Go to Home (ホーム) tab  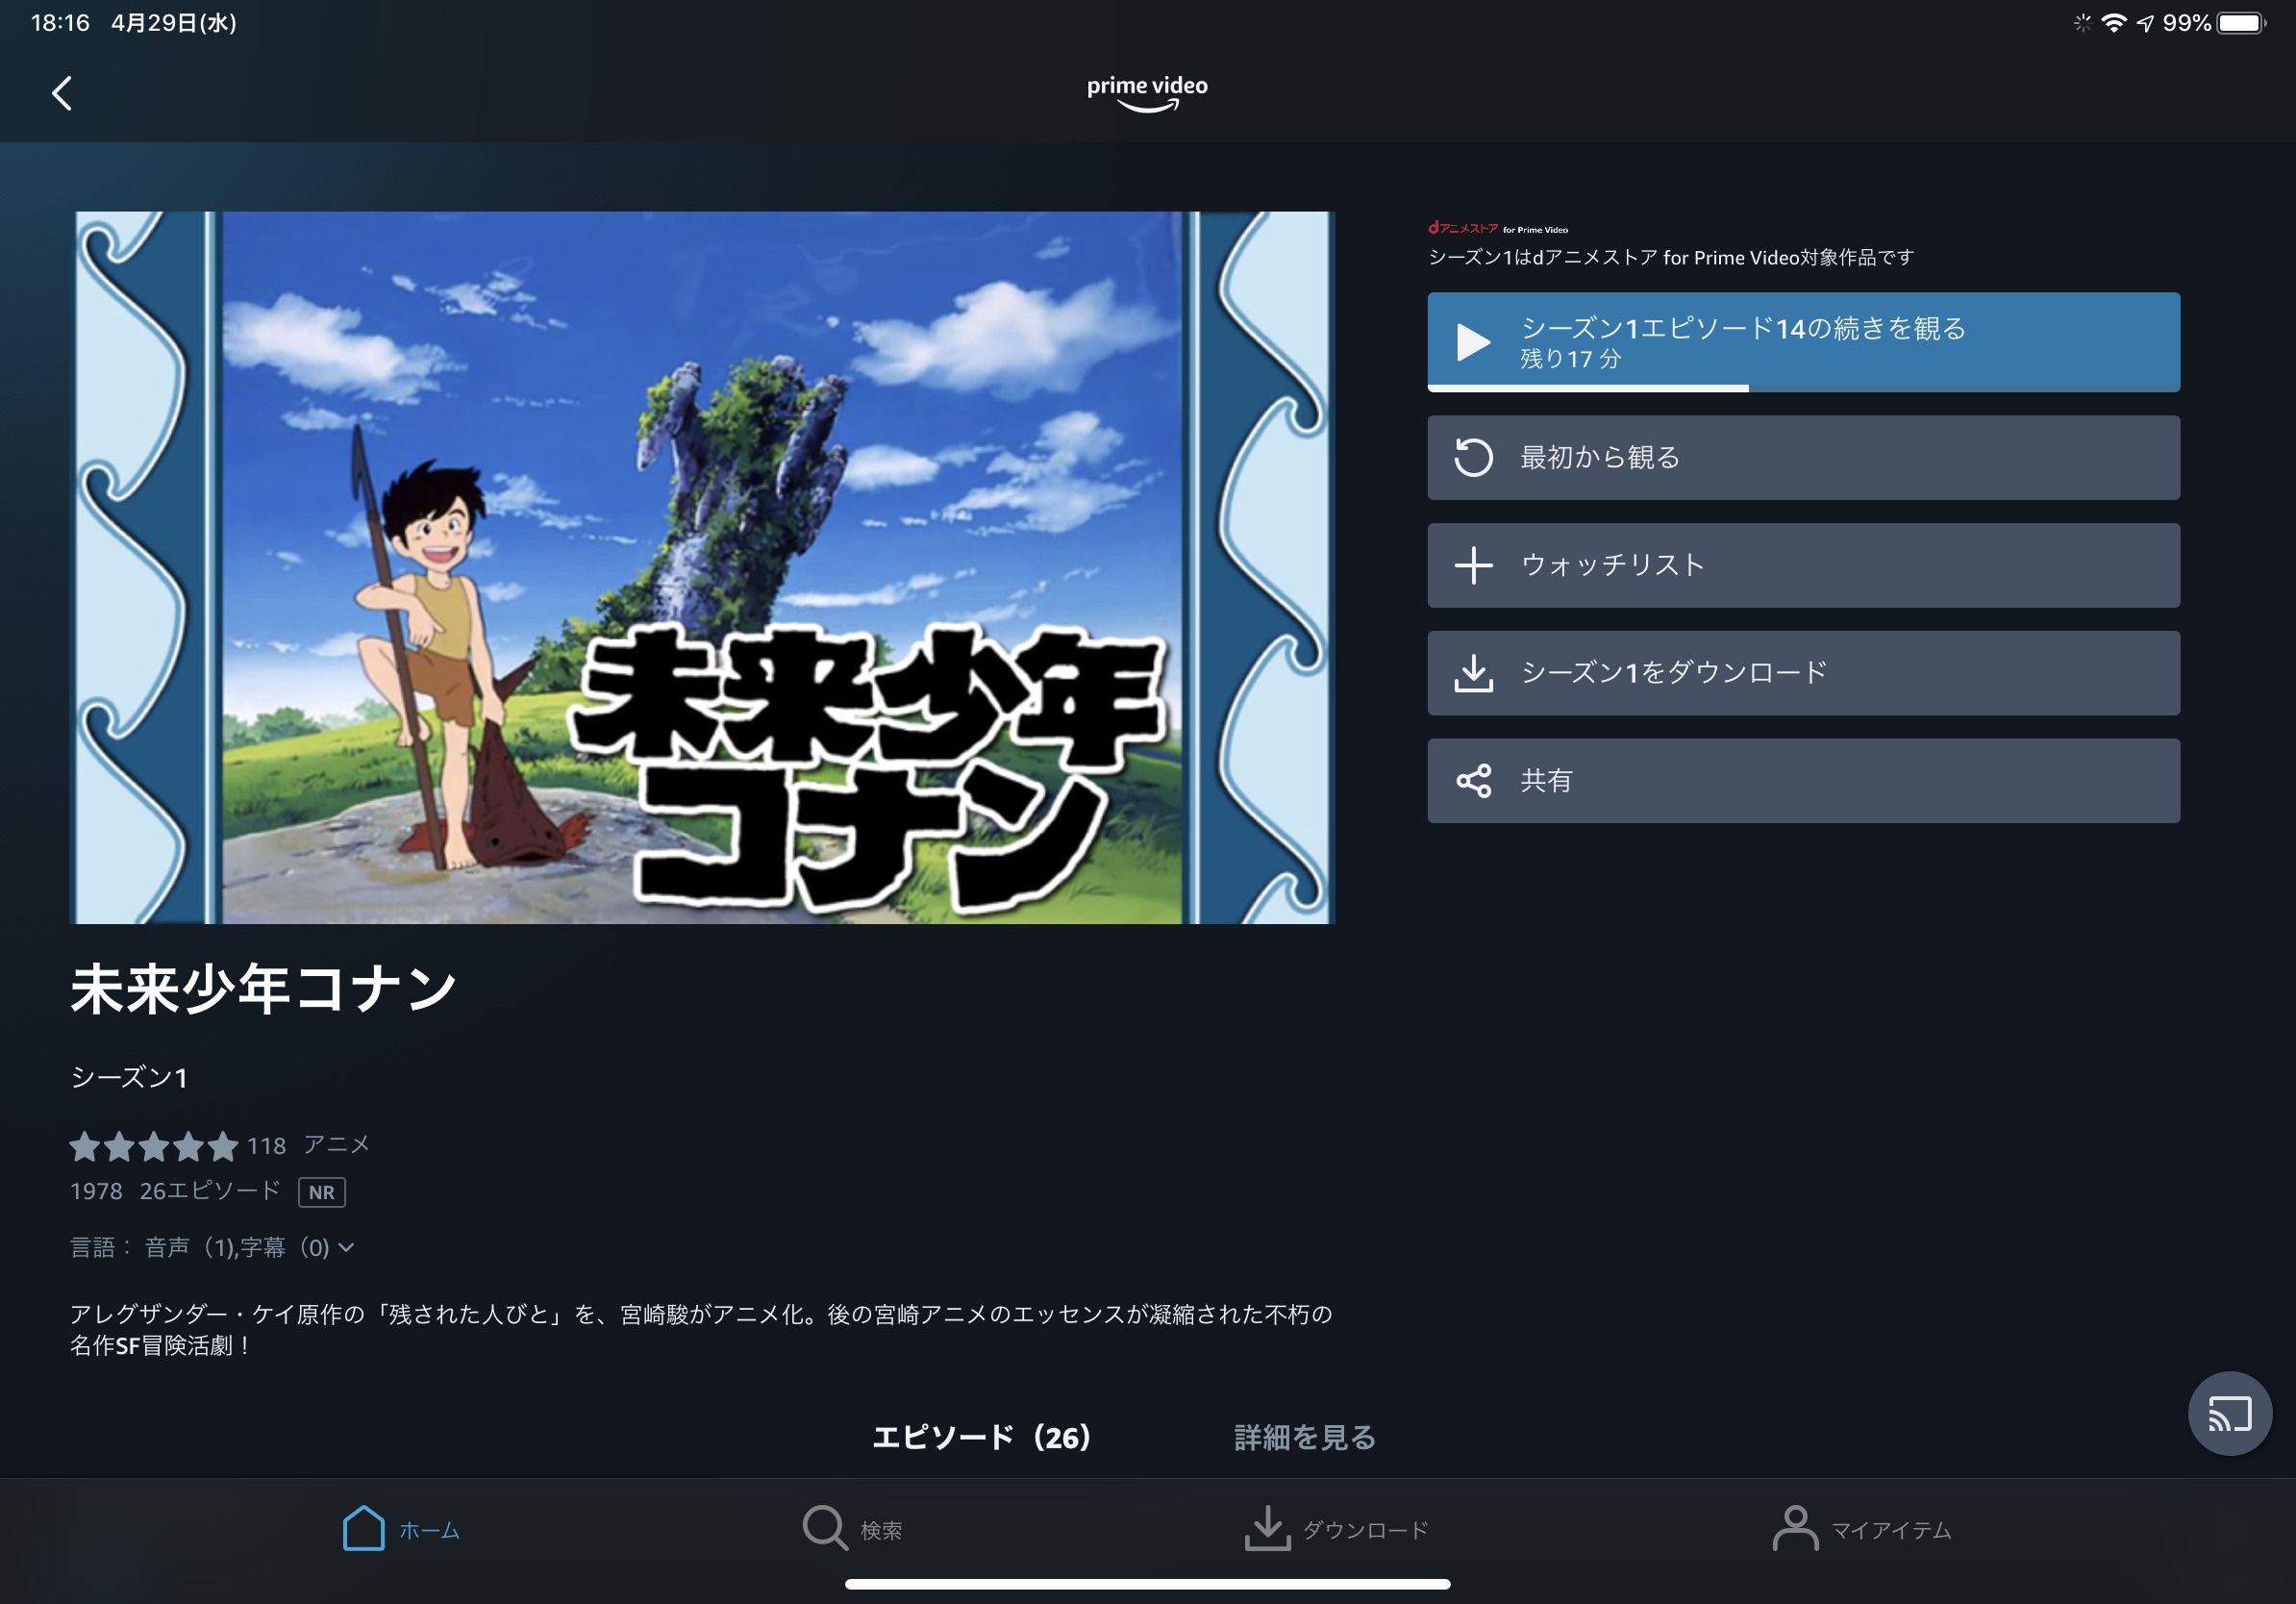(x=400, y=1528)
